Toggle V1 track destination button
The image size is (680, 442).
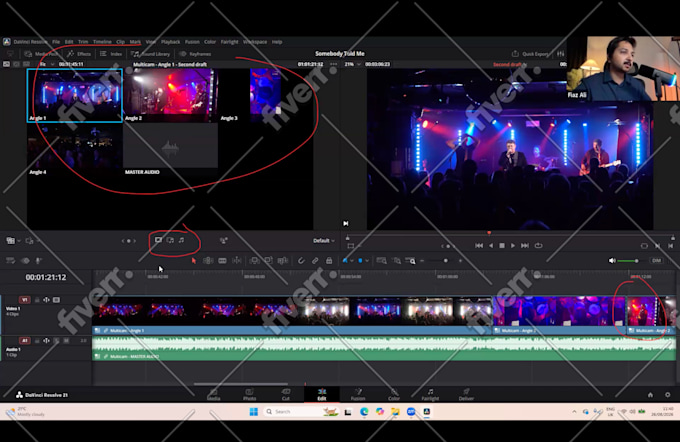[x=24, y=300]
